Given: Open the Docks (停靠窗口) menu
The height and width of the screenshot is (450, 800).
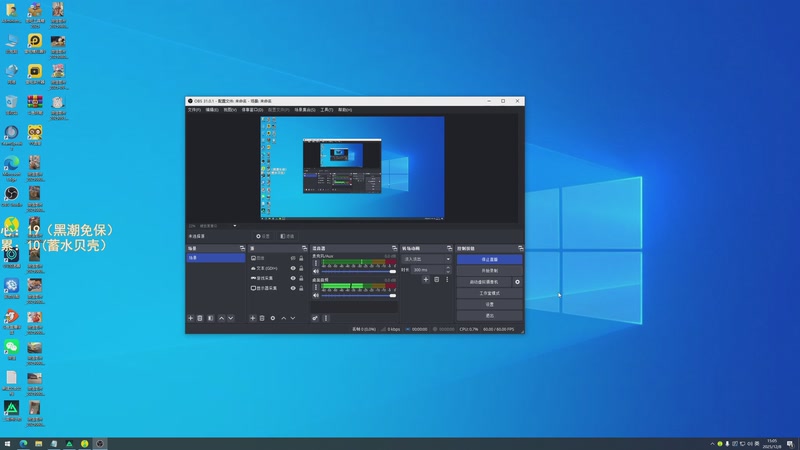Looking at the screenshot, I should pos(252,110).
